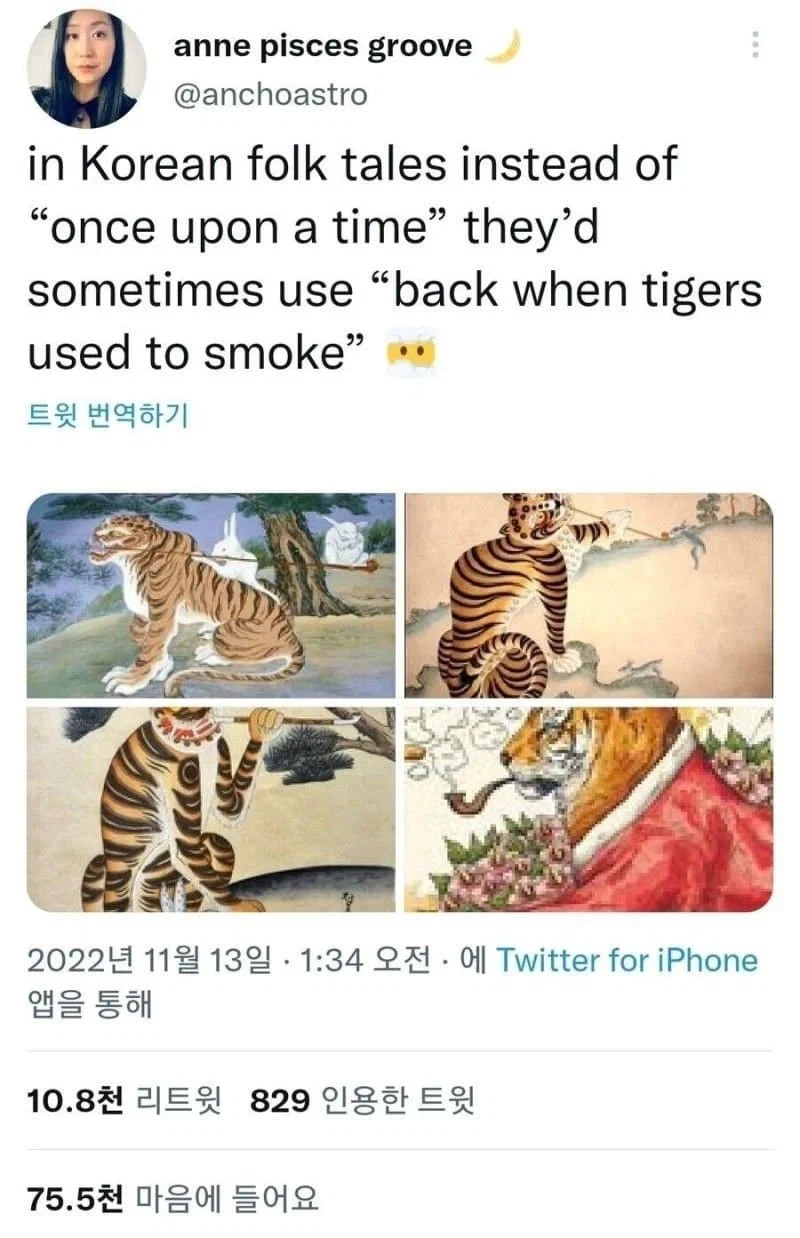Open the Twitter for iPhone source link

pos(632,958)
